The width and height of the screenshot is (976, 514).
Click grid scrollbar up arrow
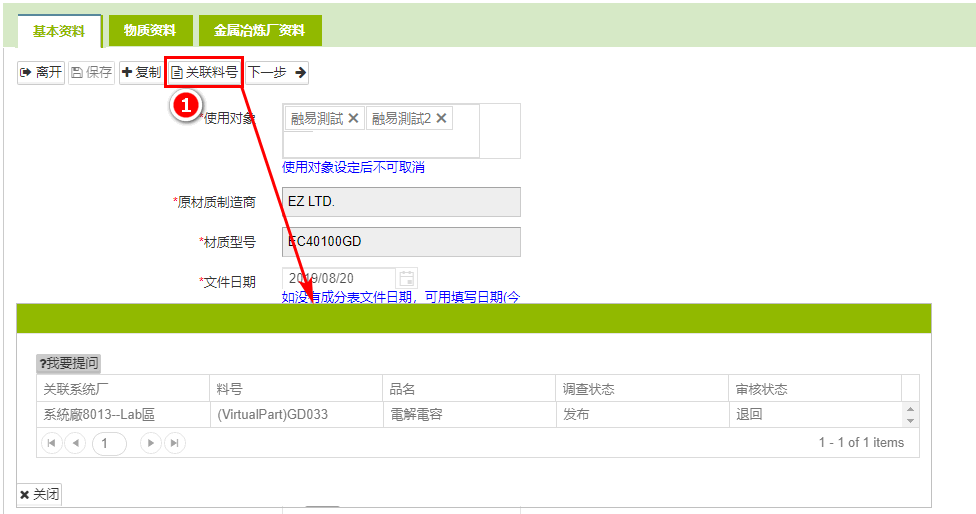point(910,409)
